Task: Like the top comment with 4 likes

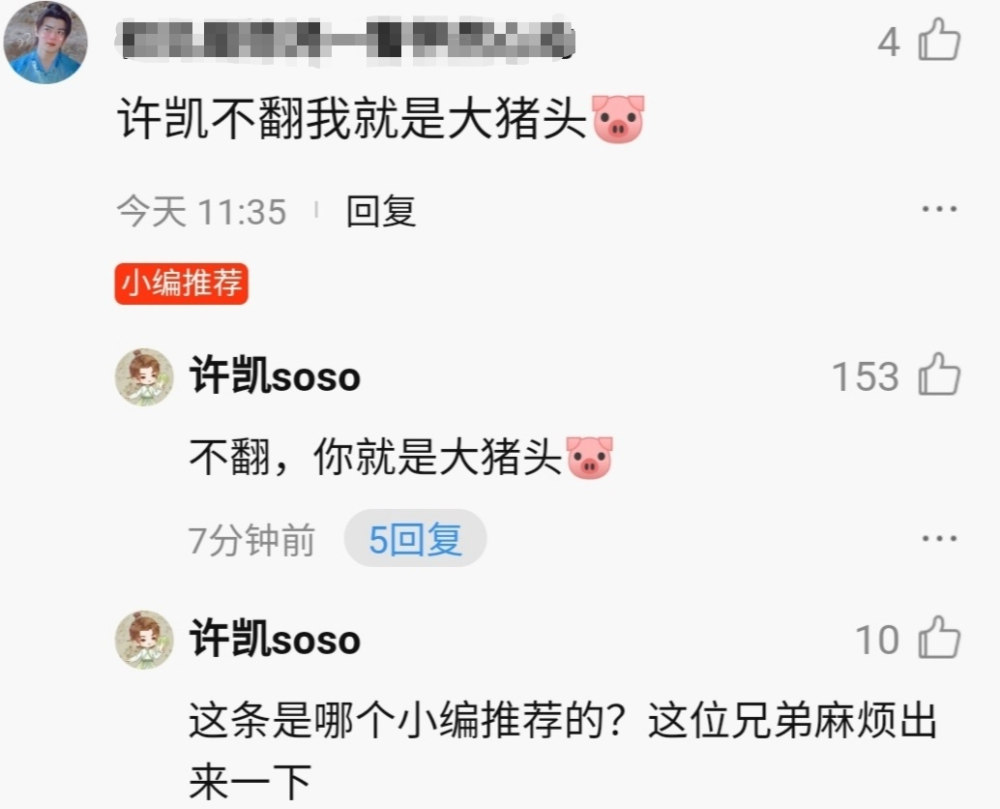Action: (939, 40)
